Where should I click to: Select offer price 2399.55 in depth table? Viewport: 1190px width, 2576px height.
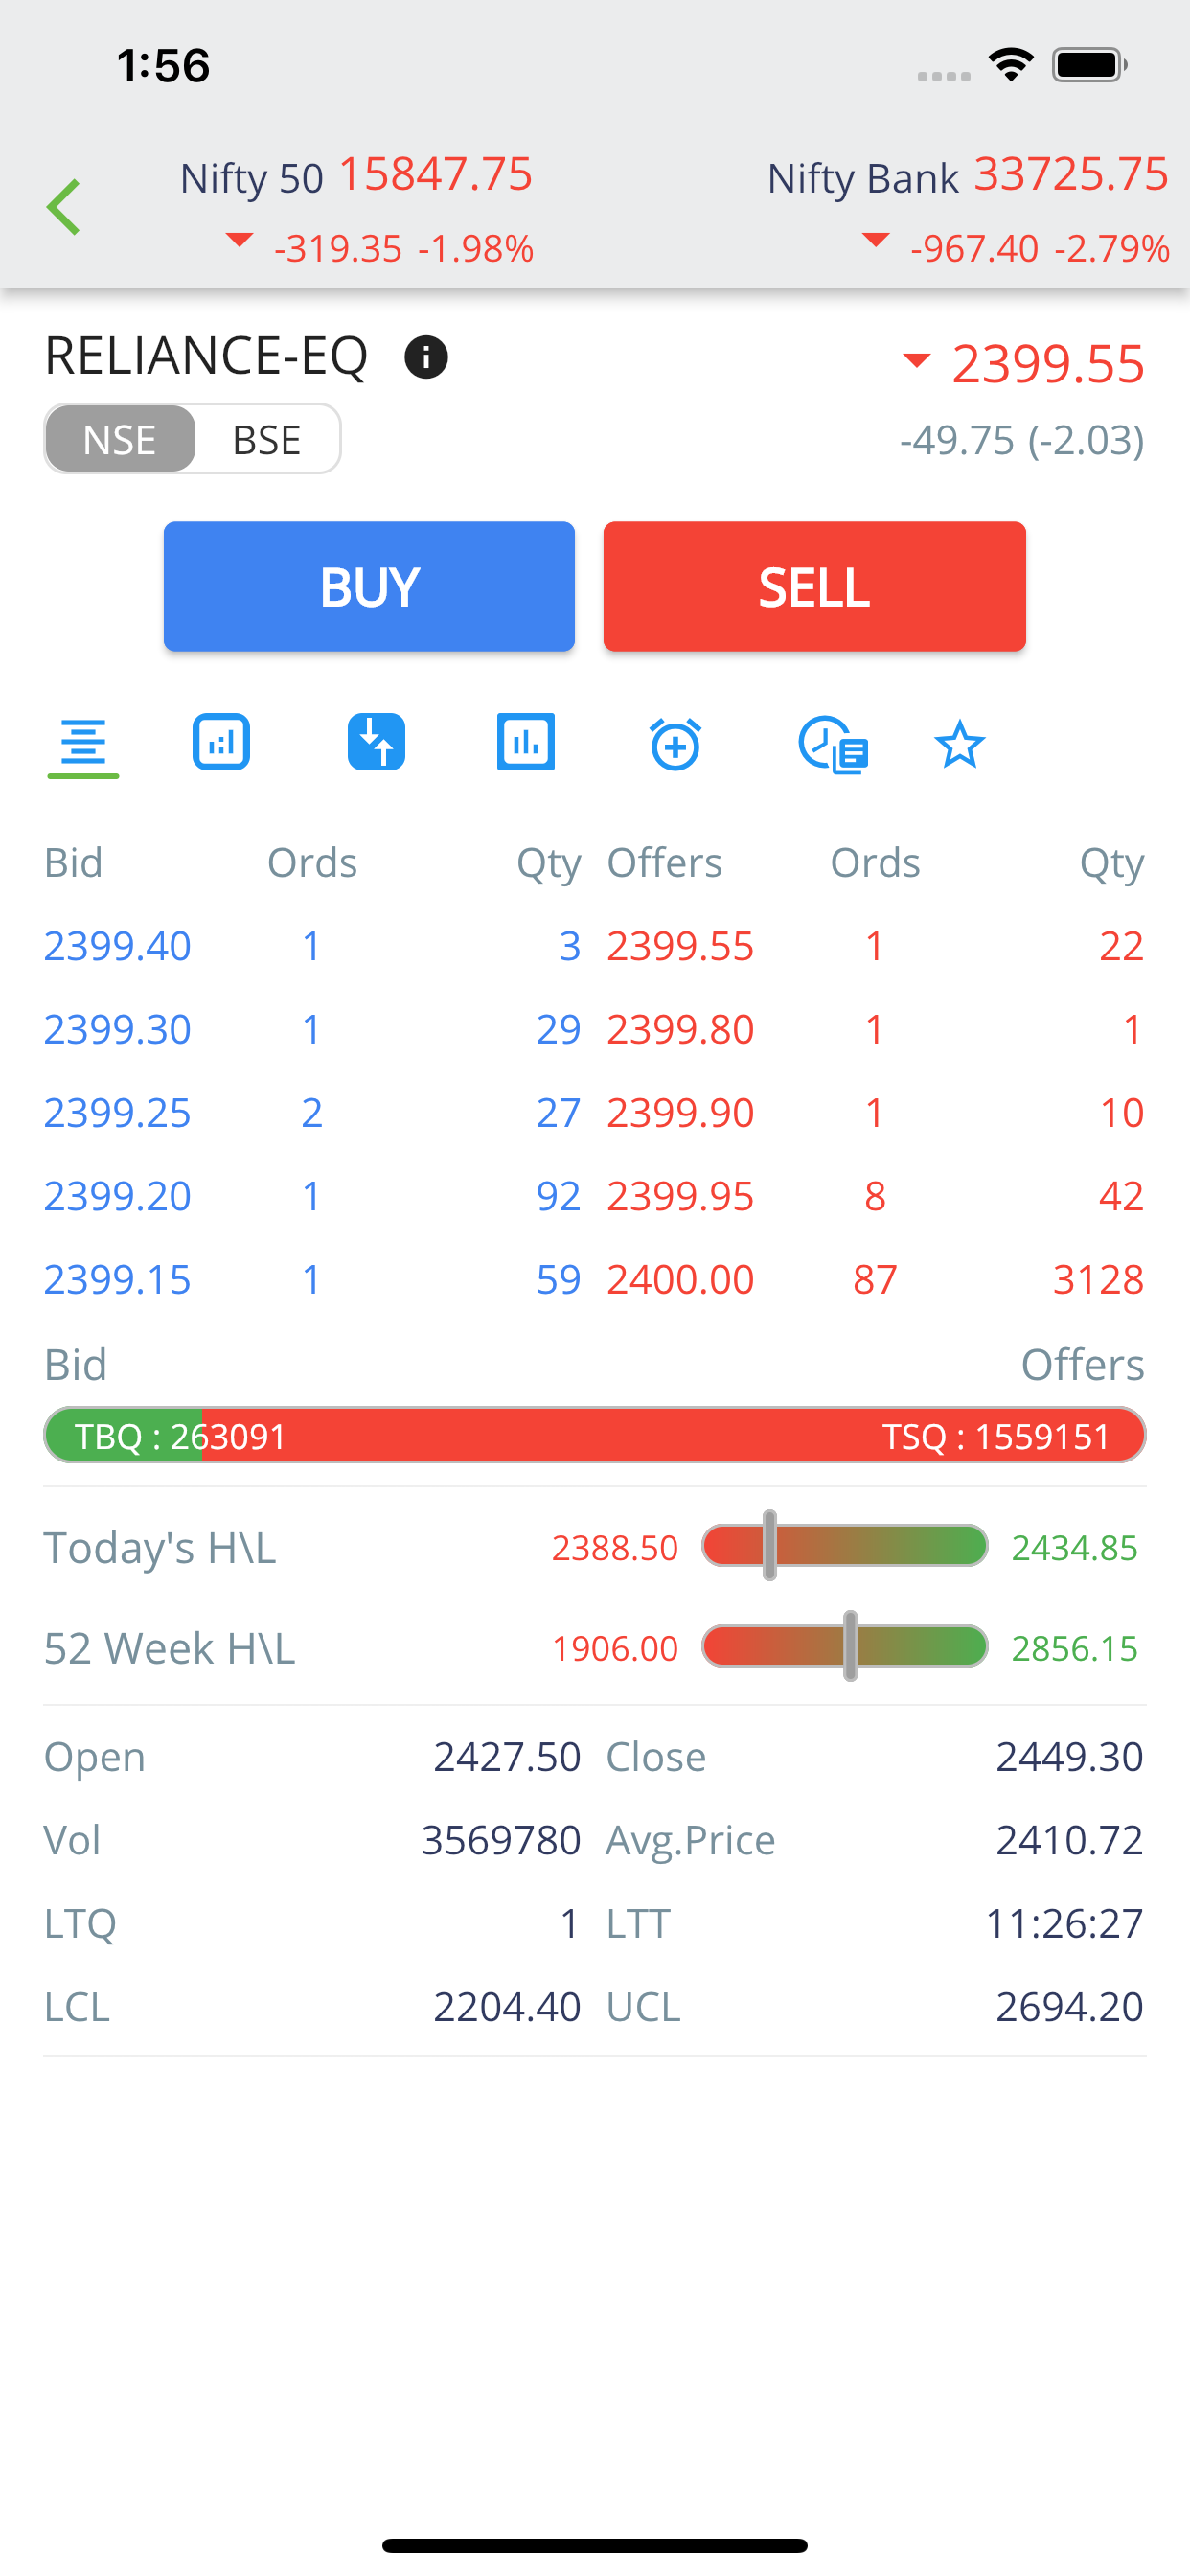pos(680,946)
